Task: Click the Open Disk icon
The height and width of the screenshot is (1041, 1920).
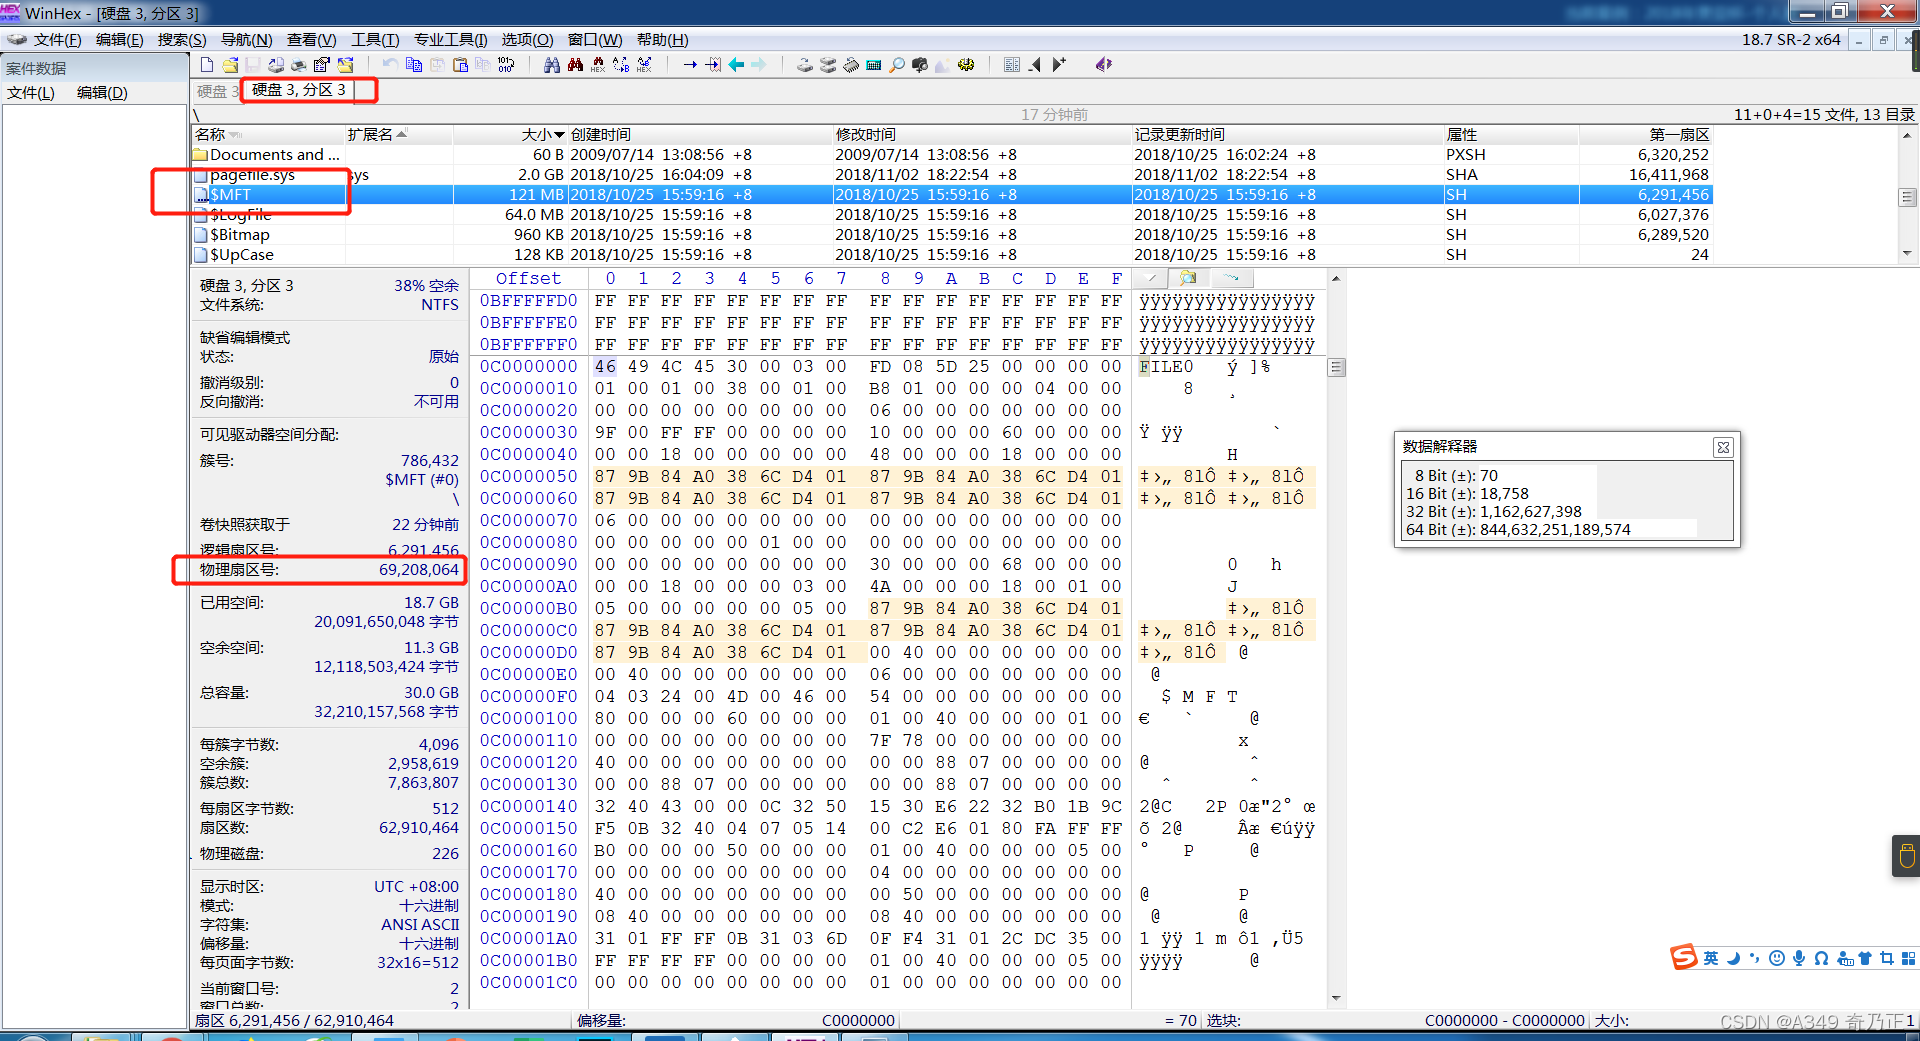Action: click(x=805, y=65)
